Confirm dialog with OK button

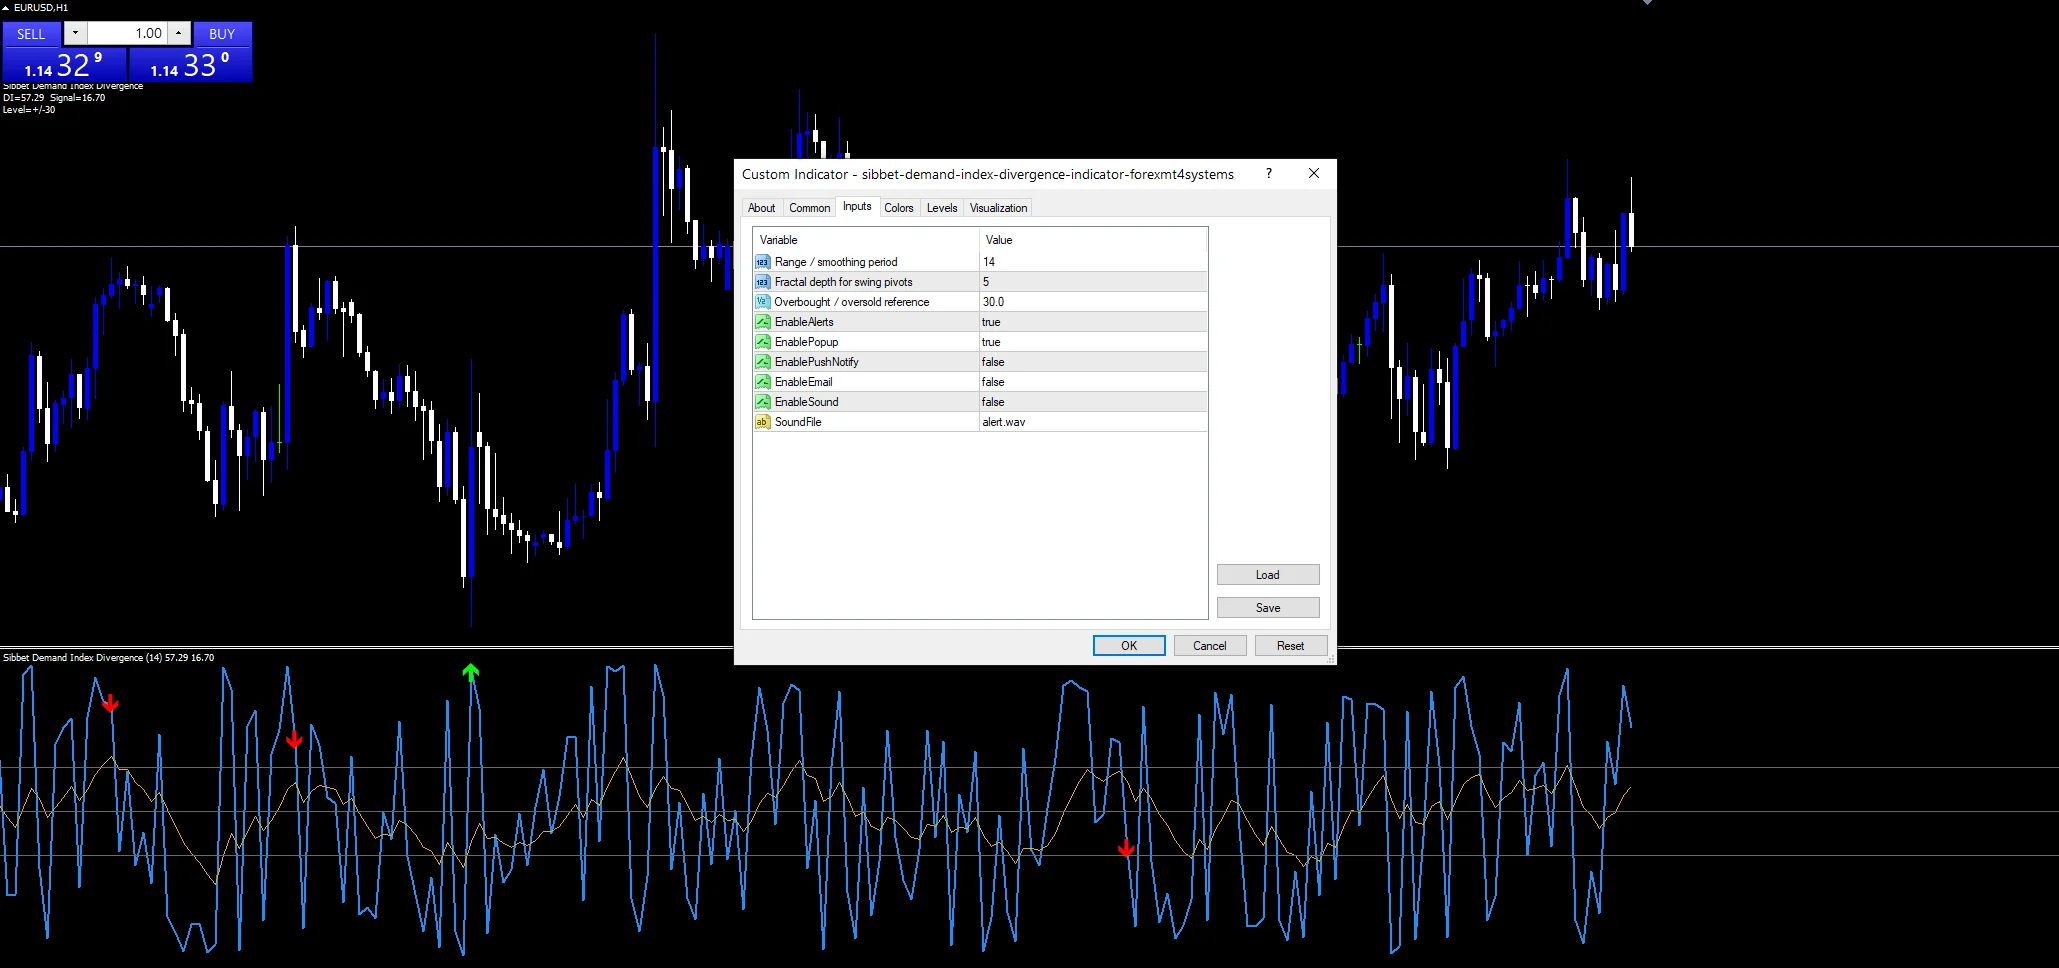1129,646
